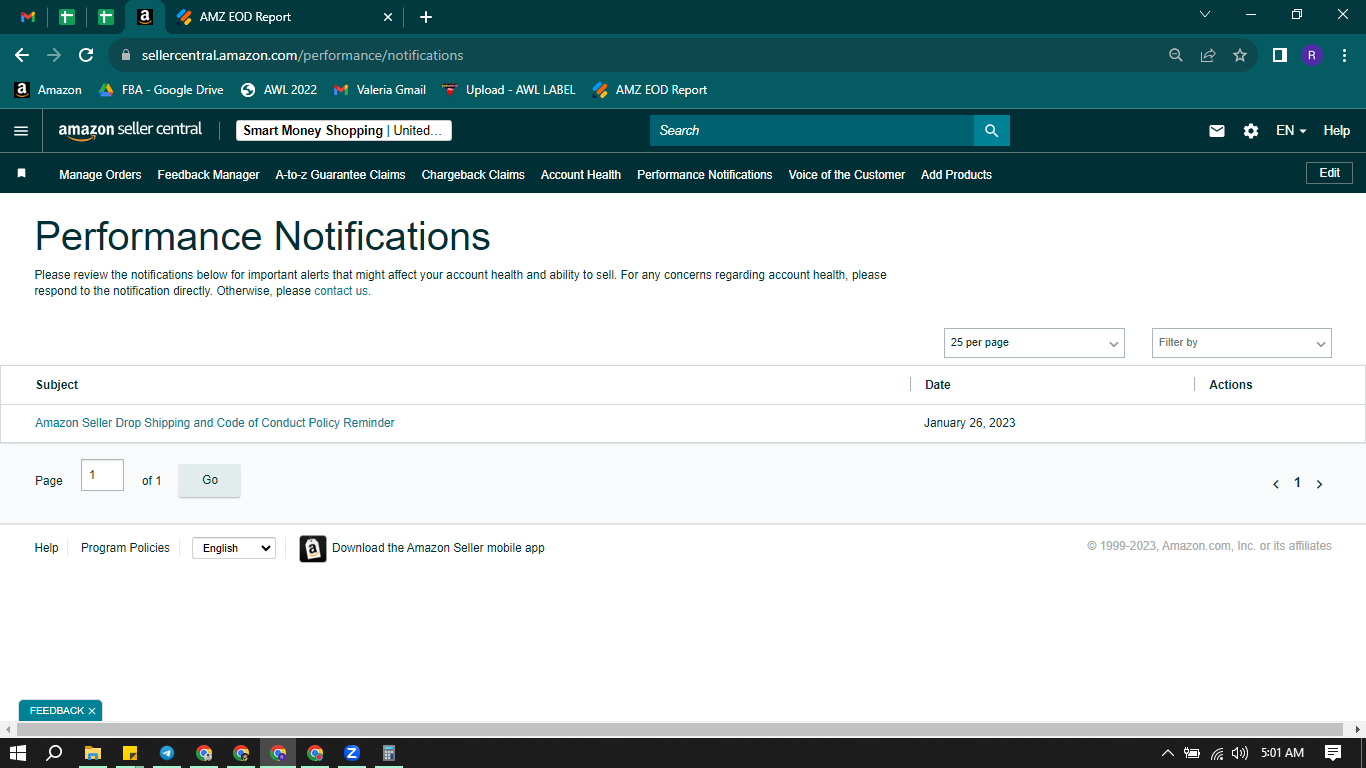This screenshot has width=1366, height=768.
Task: Expand the EN language dropdown
Action: (x=1291, y=131)
